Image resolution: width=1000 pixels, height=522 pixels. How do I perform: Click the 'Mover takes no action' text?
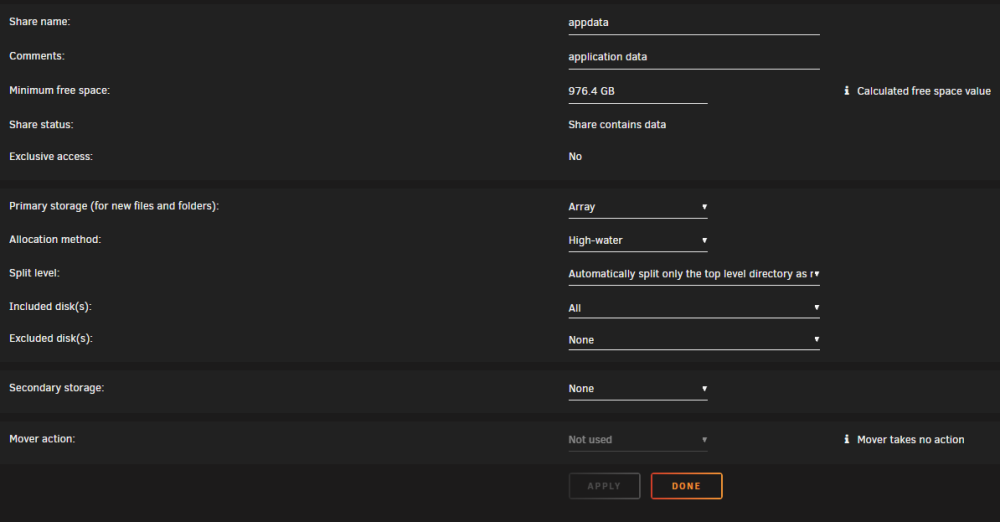(910, 440)
